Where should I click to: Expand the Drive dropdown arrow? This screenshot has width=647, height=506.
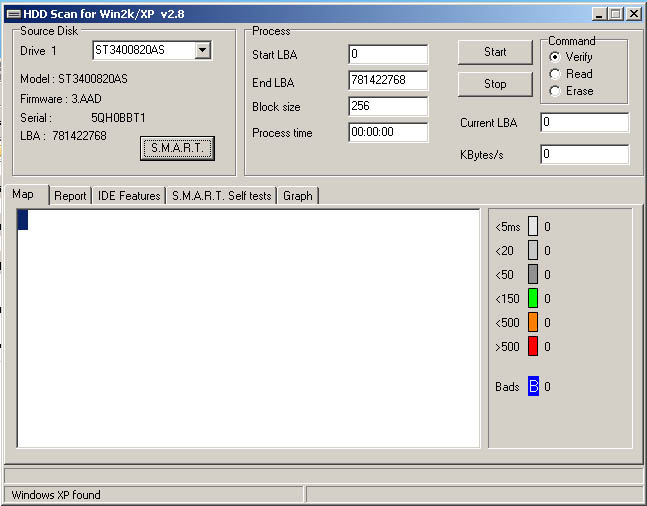pyautogui.click(x=203, y=50)
